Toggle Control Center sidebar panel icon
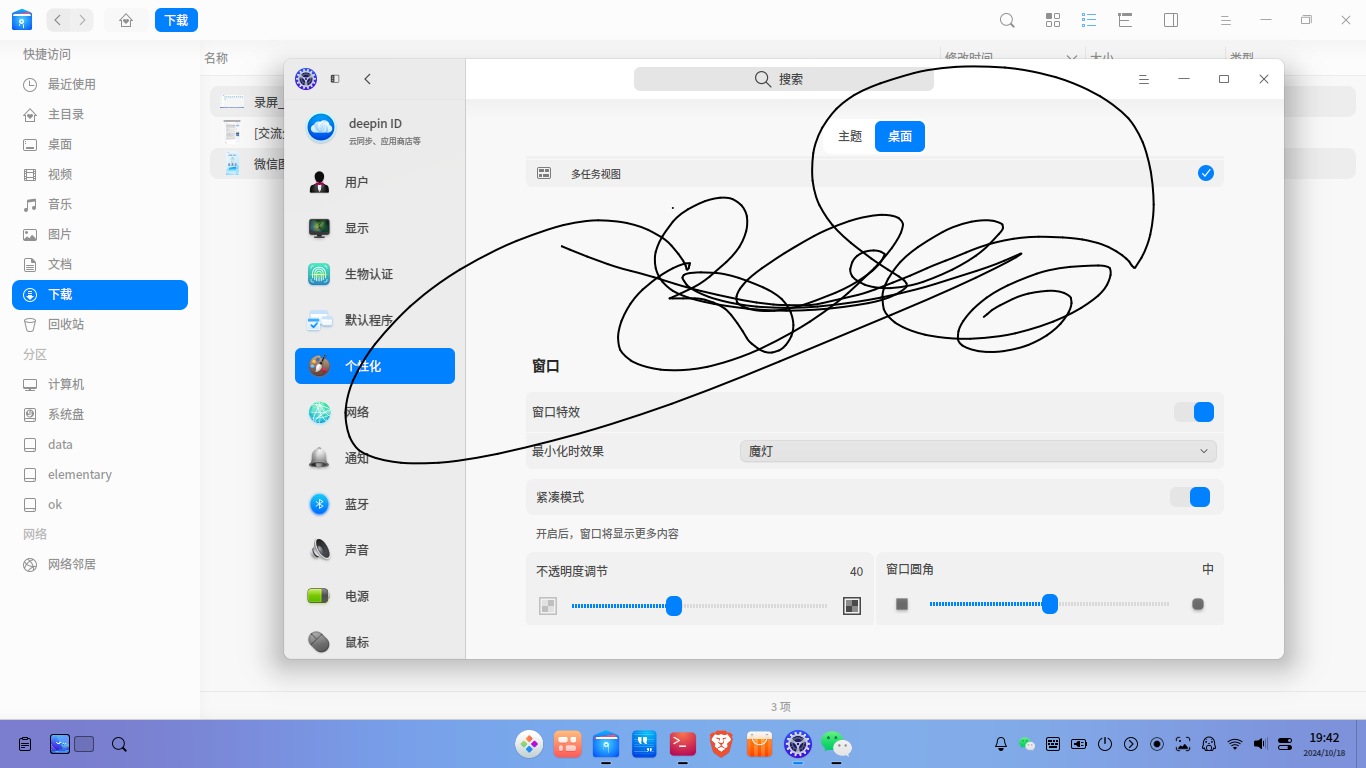 [335, 79]
